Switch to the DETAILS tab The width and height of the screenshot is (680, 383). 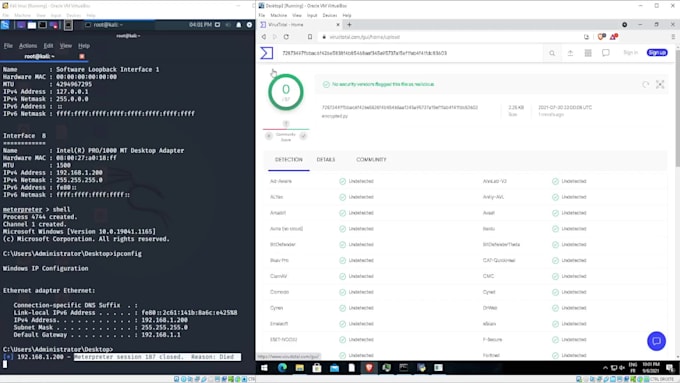(x=326, y=160)
